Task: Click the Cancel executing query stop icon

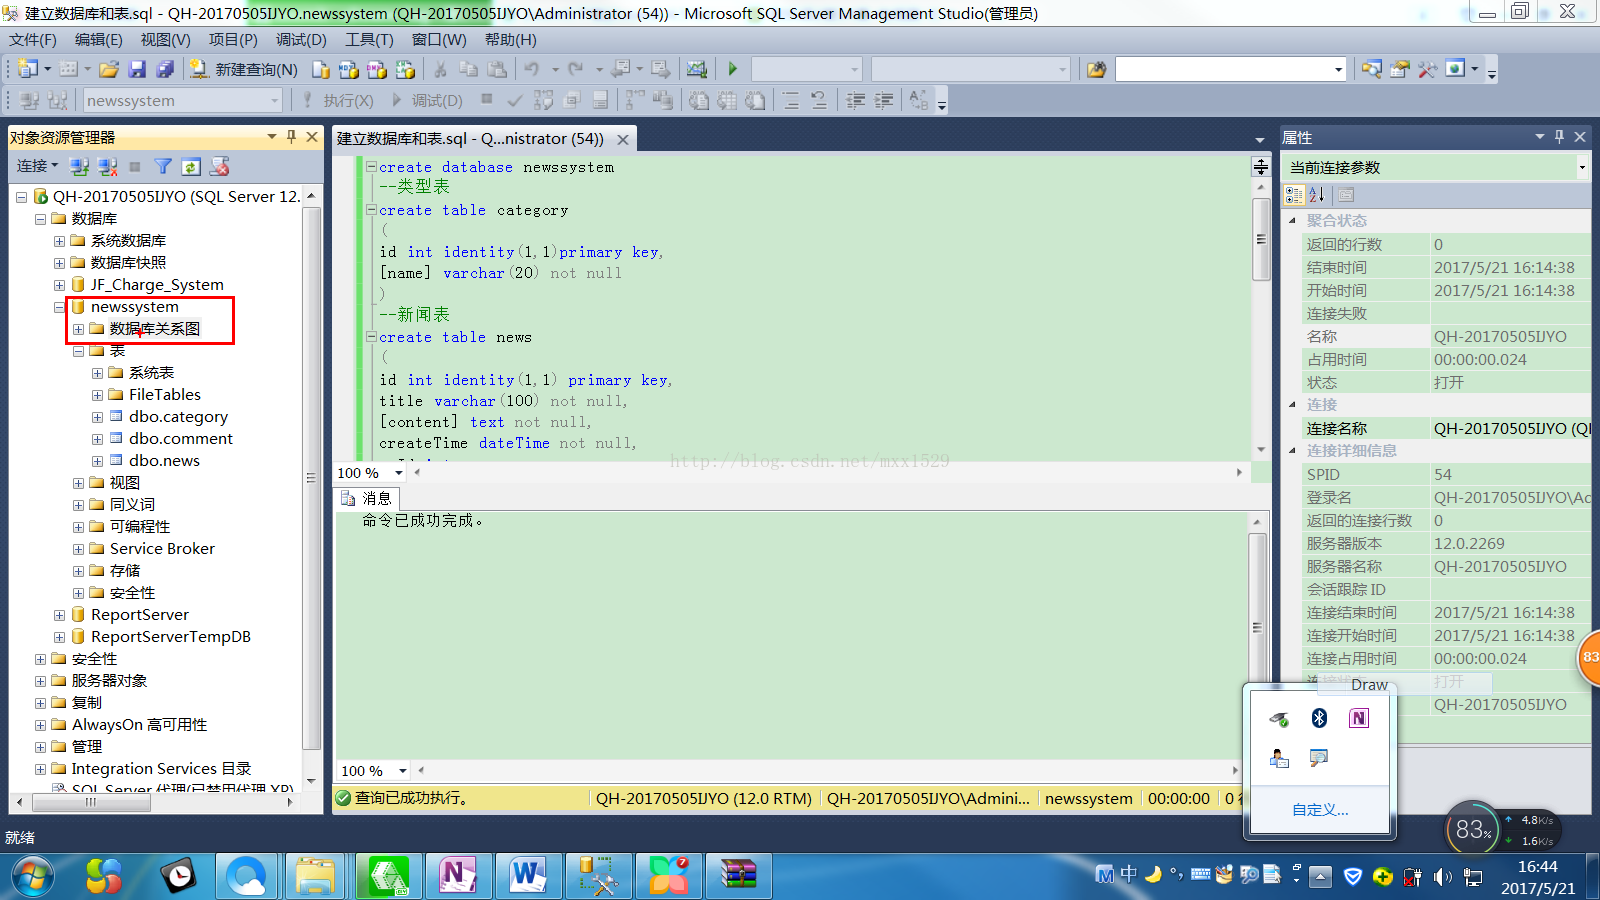Action: pyautogui.click(x=487, y=99)
